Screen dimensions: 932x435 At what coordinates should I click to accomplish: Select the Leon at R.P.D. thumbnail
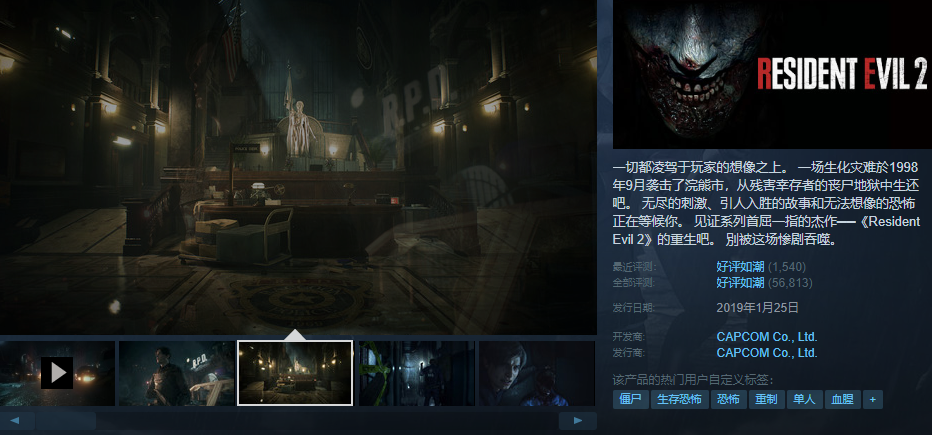(177, 373)
